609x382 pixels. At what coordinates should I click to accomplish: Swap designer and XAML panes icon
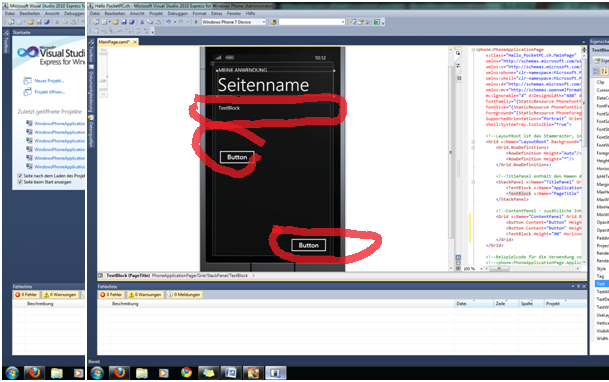pos(458,66)
